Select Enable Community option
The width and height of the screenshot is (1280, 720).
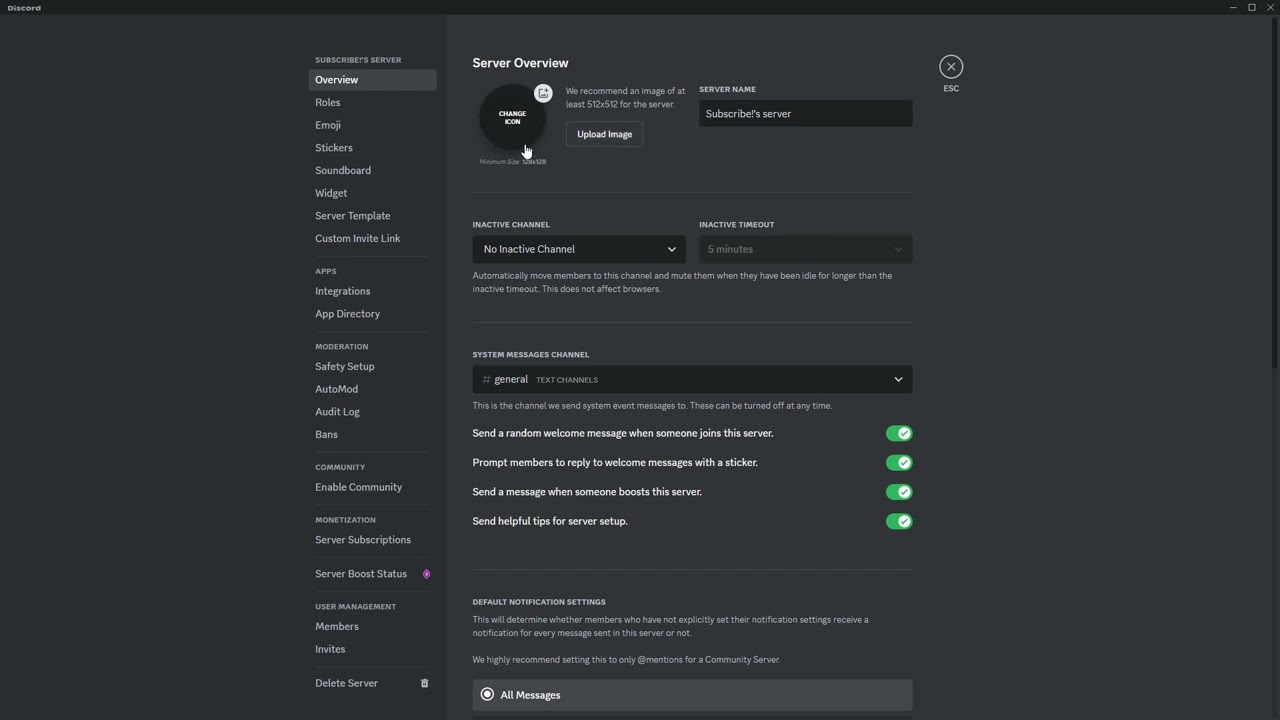pyautogui.click(x=372, y=487)
